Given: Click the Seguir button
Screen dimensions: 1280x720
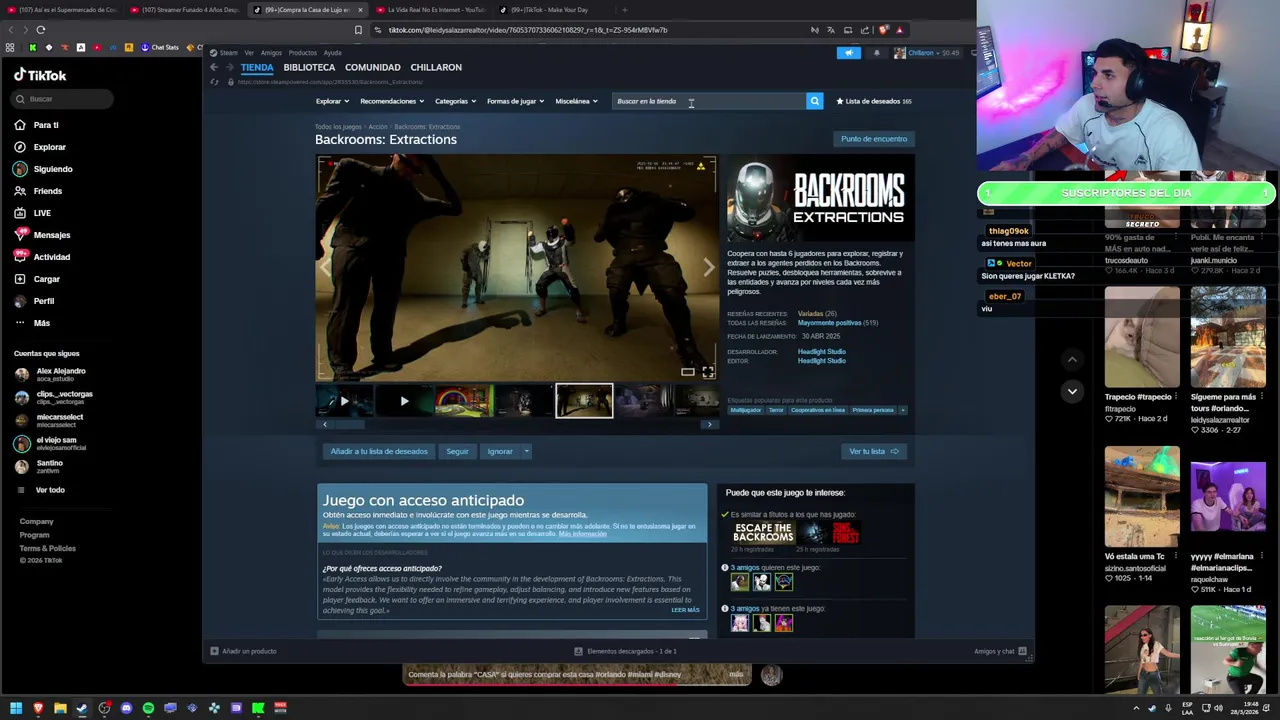Looking at the screenshot, I should pos(457,451).
